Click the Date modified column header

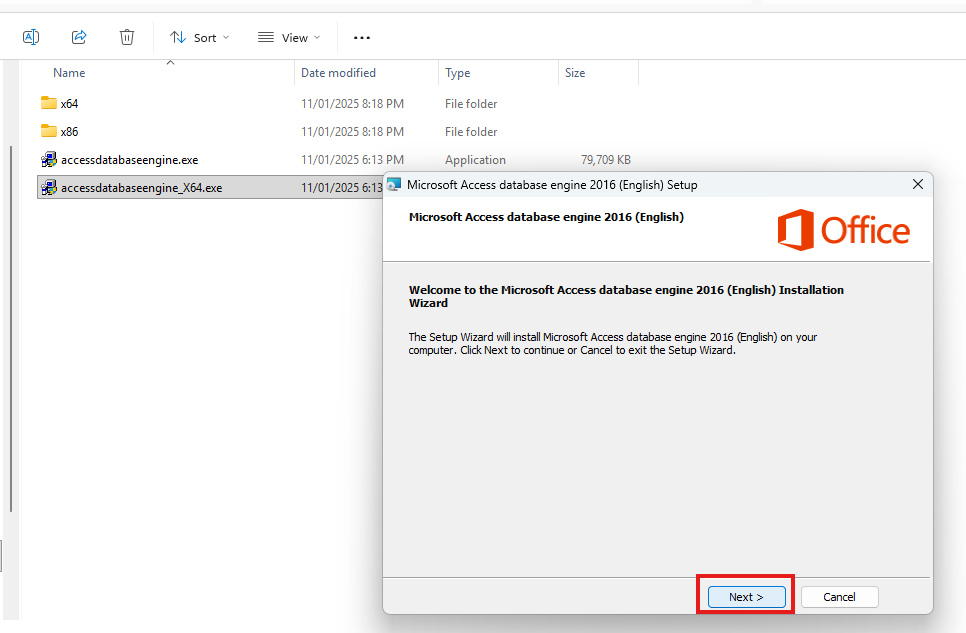point(339,72)
